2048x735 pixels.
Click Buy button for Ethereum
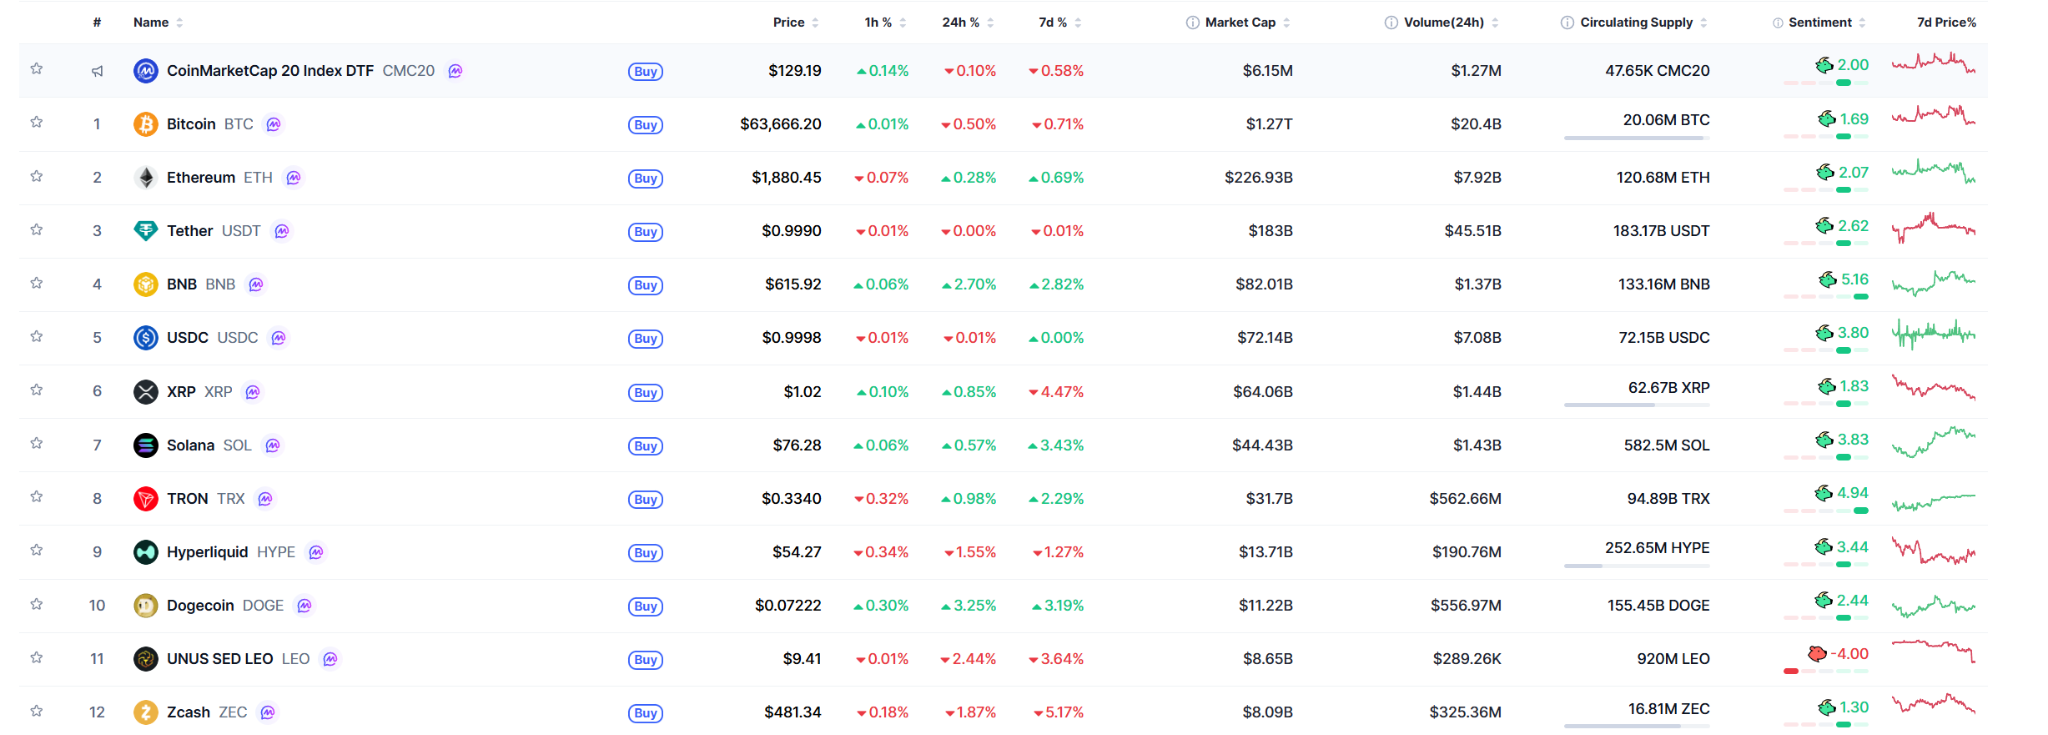(x=645, y=178)
